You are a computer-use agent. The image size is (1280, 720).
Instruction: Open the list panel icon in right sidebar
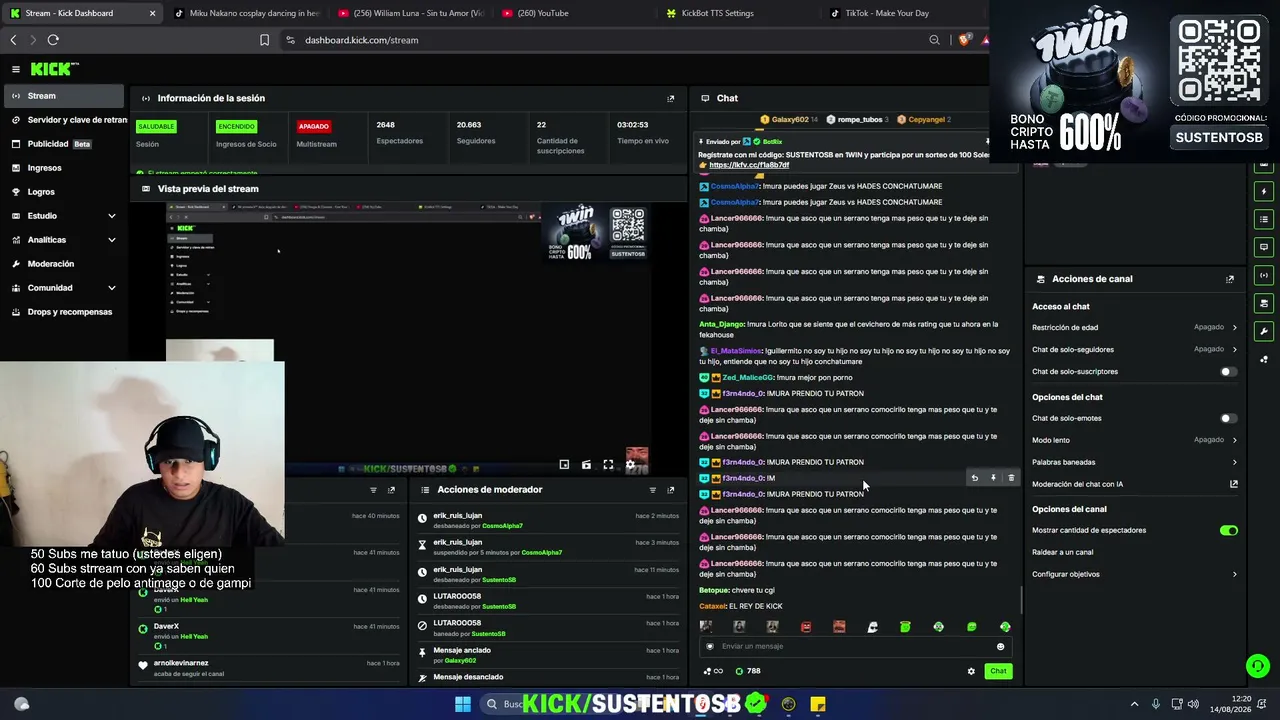click(1265, 219)
